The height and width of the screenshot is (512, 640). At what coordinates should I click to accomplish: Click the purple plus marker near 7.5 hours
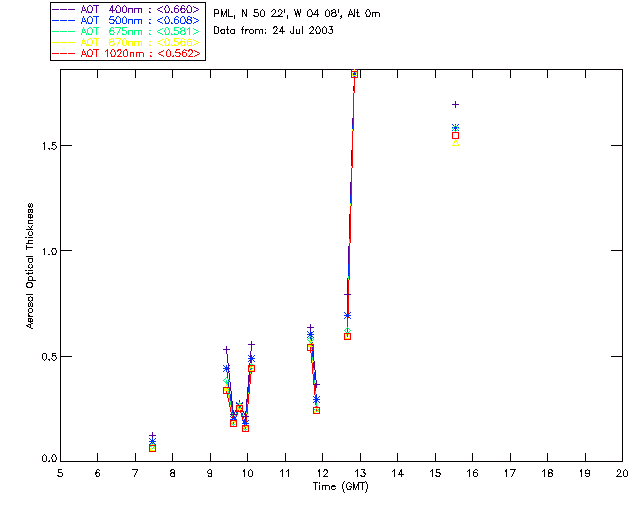152,436
